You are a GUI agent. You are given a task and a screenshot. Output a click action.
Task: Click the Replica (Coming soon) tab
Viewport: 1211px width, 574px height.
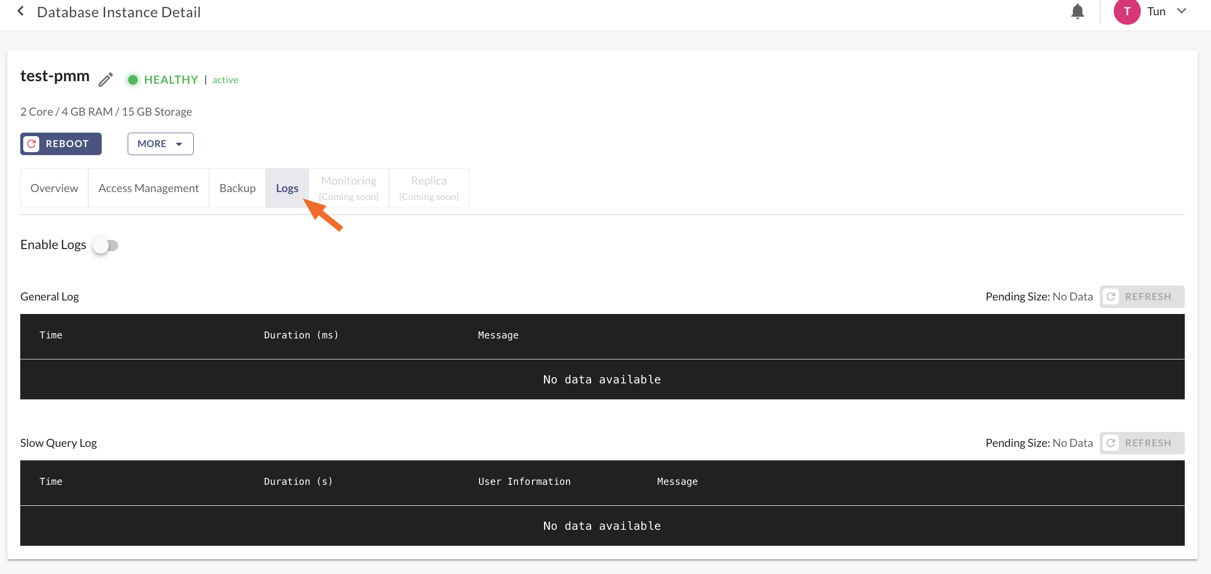coord(428,188)
